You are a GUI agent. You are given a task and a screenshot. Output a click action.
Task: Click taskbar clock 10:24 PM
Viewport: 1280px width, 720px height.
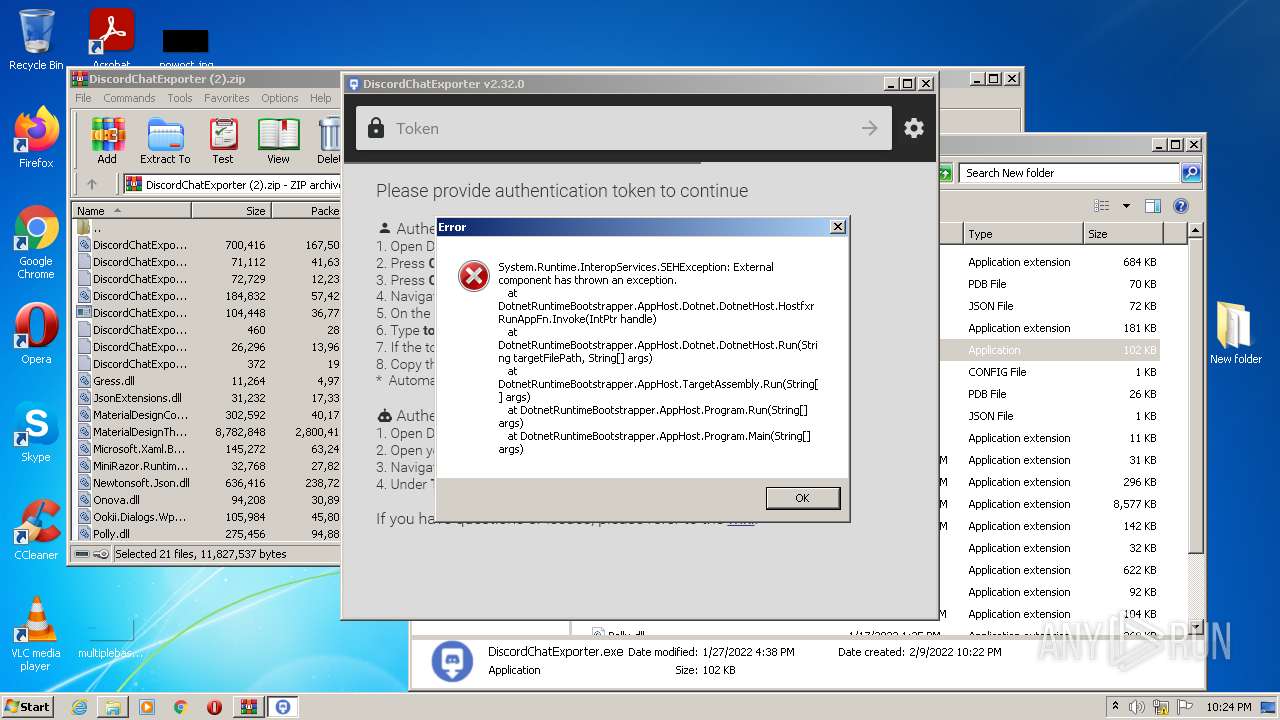tap(1228, 707)
